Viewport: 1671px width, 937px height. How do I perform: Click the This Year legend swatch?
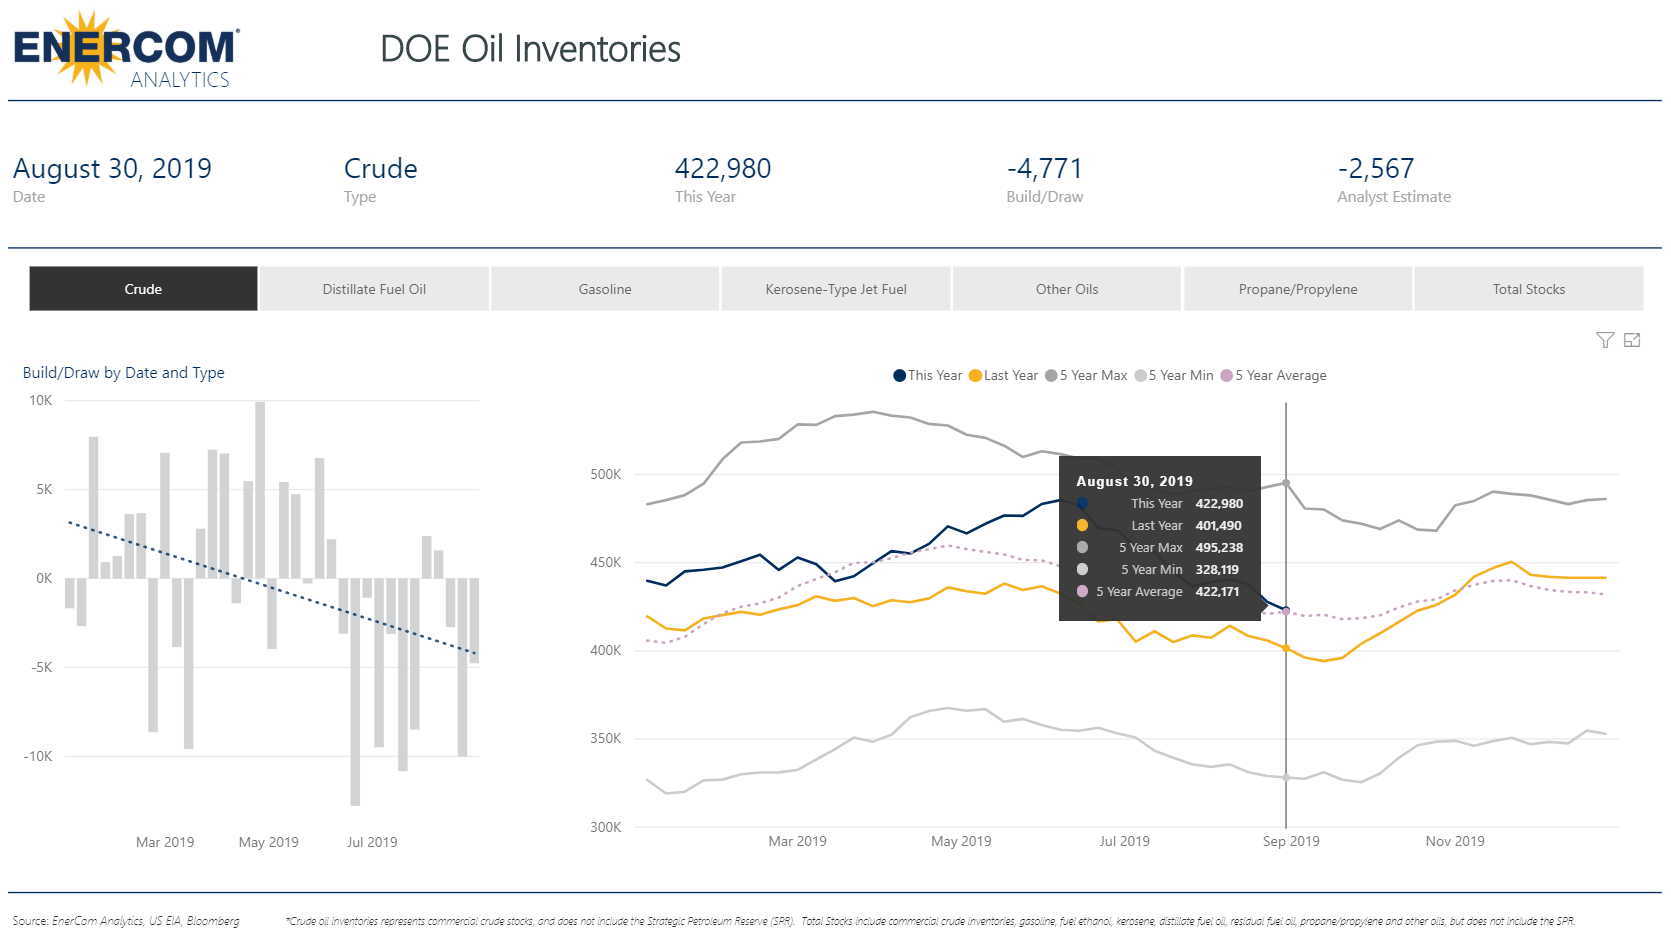point(899,376)
